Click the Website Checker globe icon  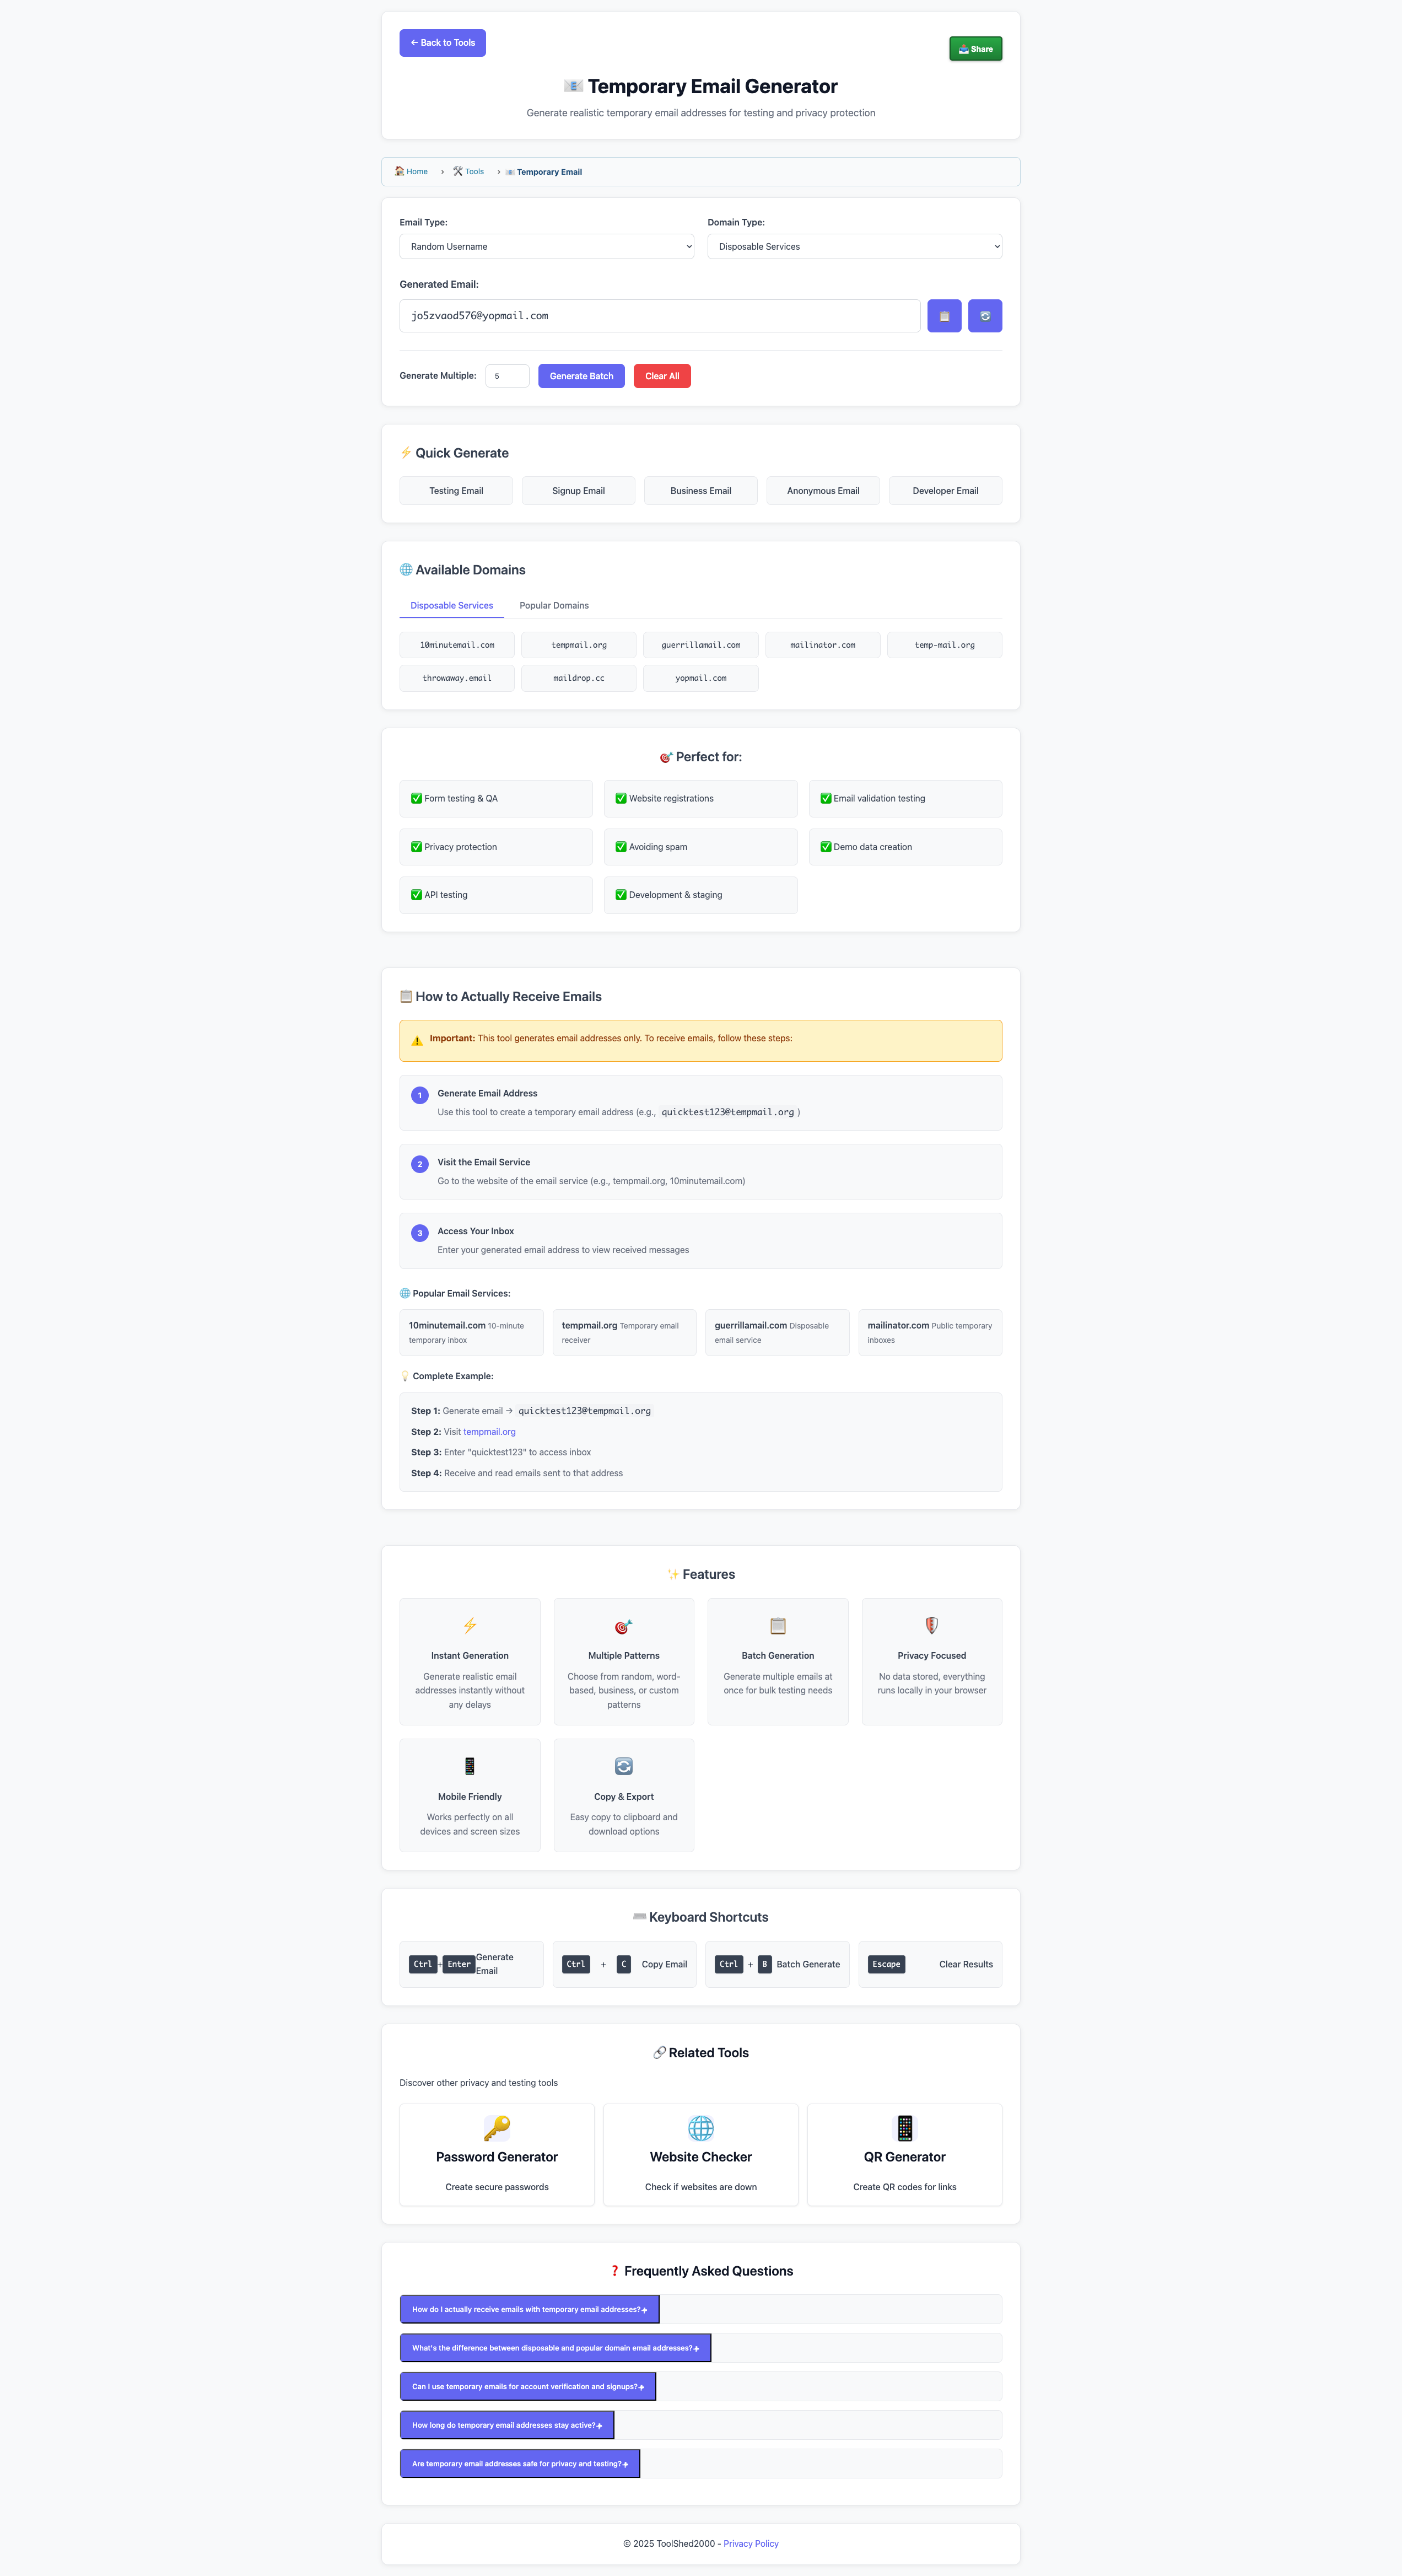point(700,2127)
